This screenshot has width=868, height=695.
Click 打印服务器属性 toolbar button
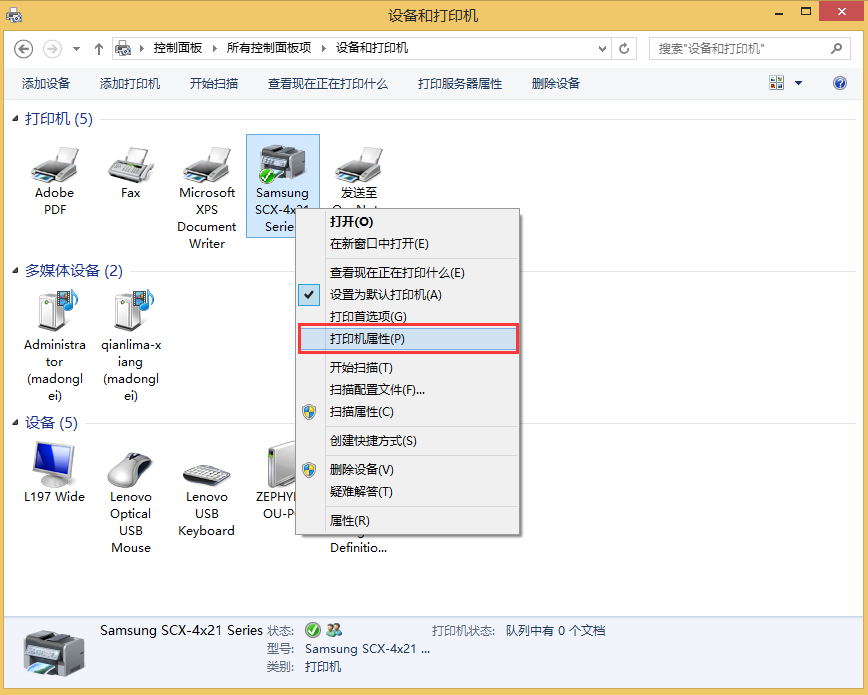[459, 84]
